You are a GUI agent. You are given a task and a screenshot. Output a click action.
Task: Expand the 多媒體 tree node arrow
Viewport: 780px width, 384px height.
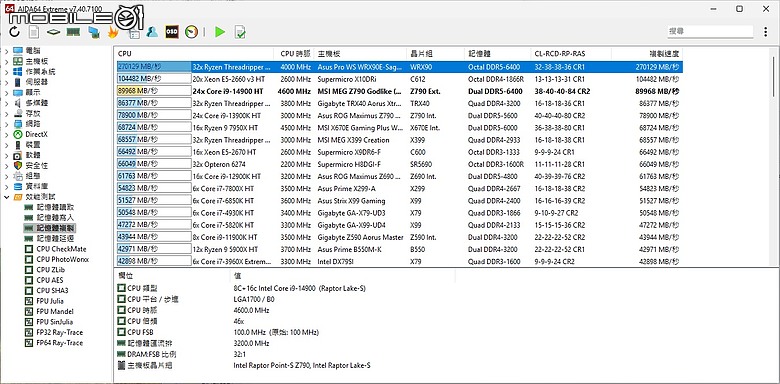click(6, 102)
